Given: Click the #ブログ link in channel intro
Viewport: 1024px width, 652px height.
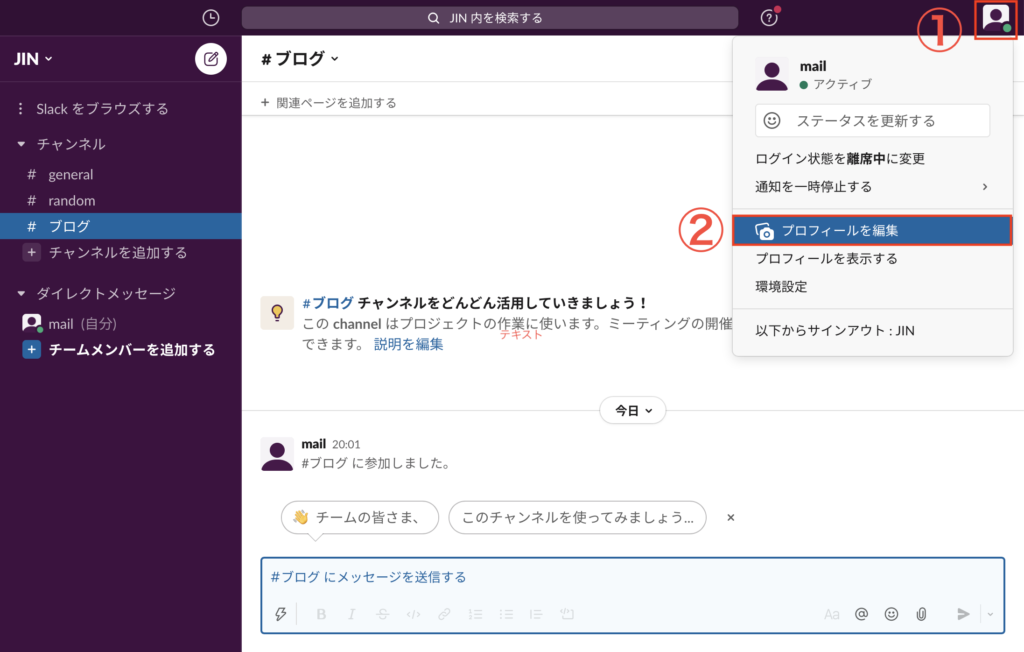Looking at the screenshot, I should (x=328, y=303).
